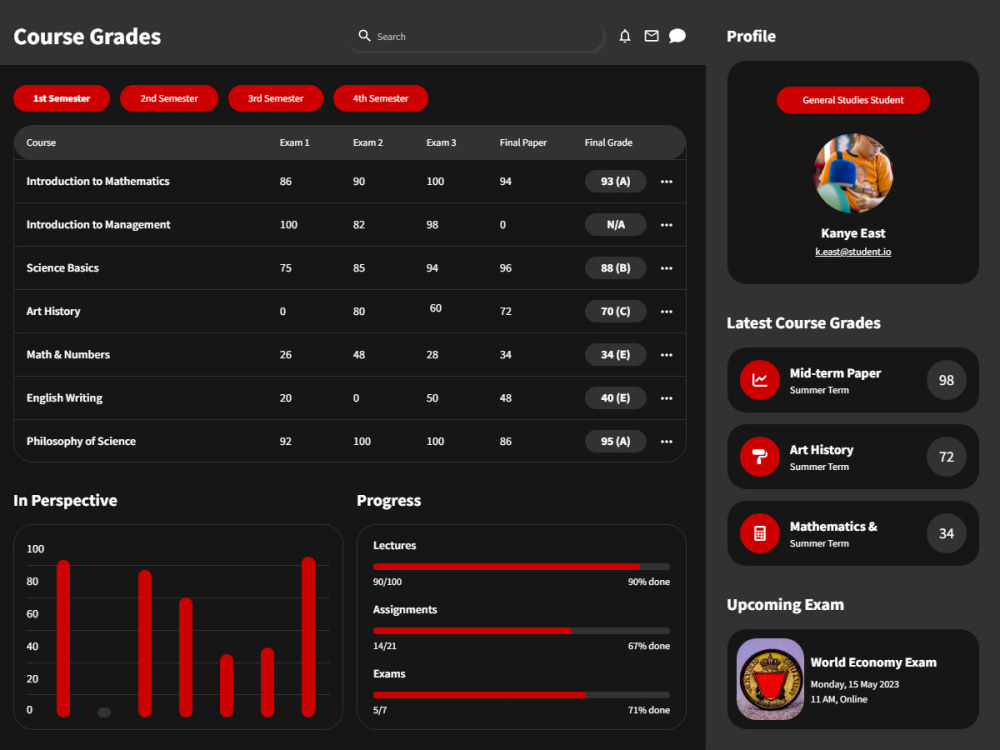Open more options for Science Basics row

click(666, 268)
